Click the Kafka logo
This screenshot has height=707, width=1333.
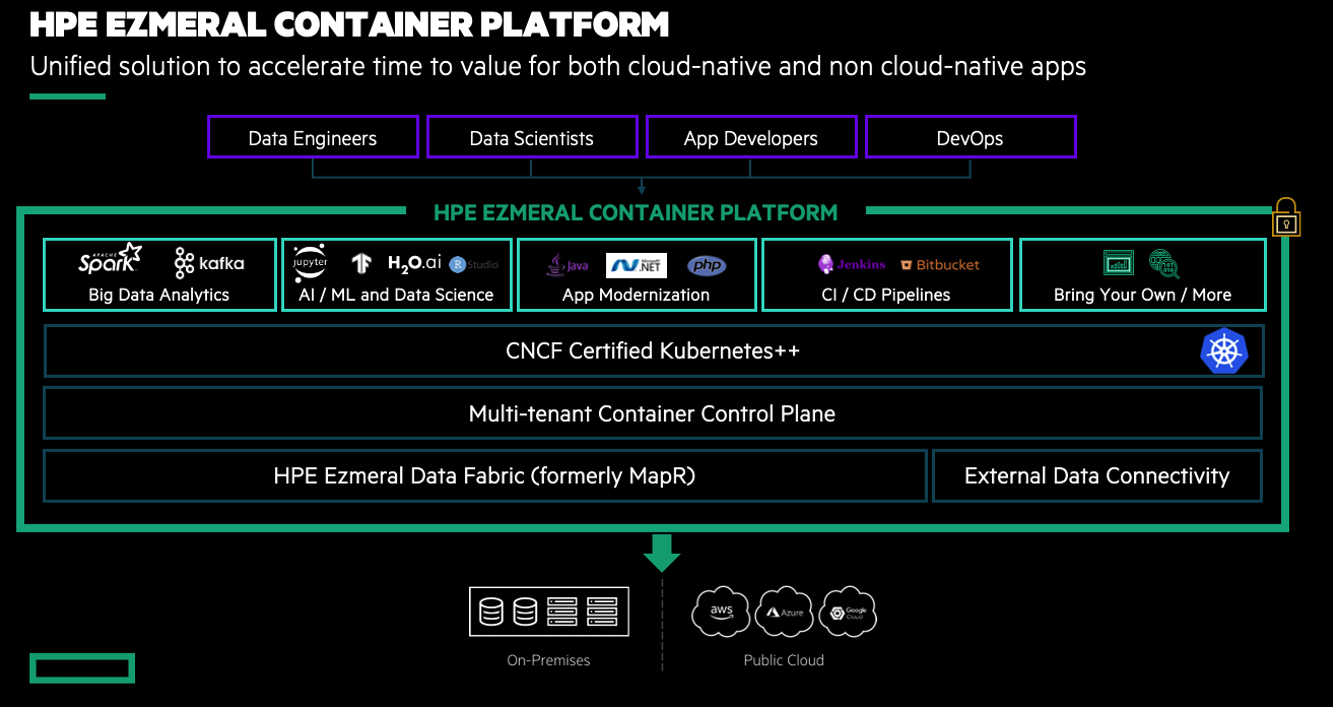(x=209, y=263)
